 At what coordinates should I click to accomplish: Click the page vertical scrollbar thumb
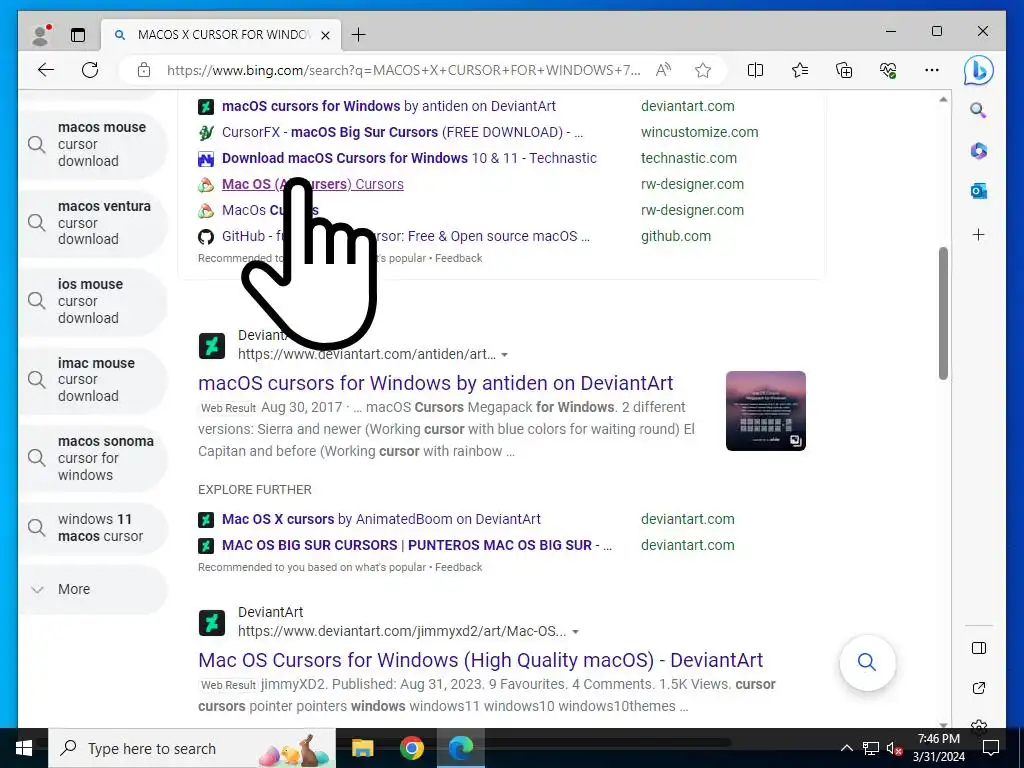pos(943,313)
